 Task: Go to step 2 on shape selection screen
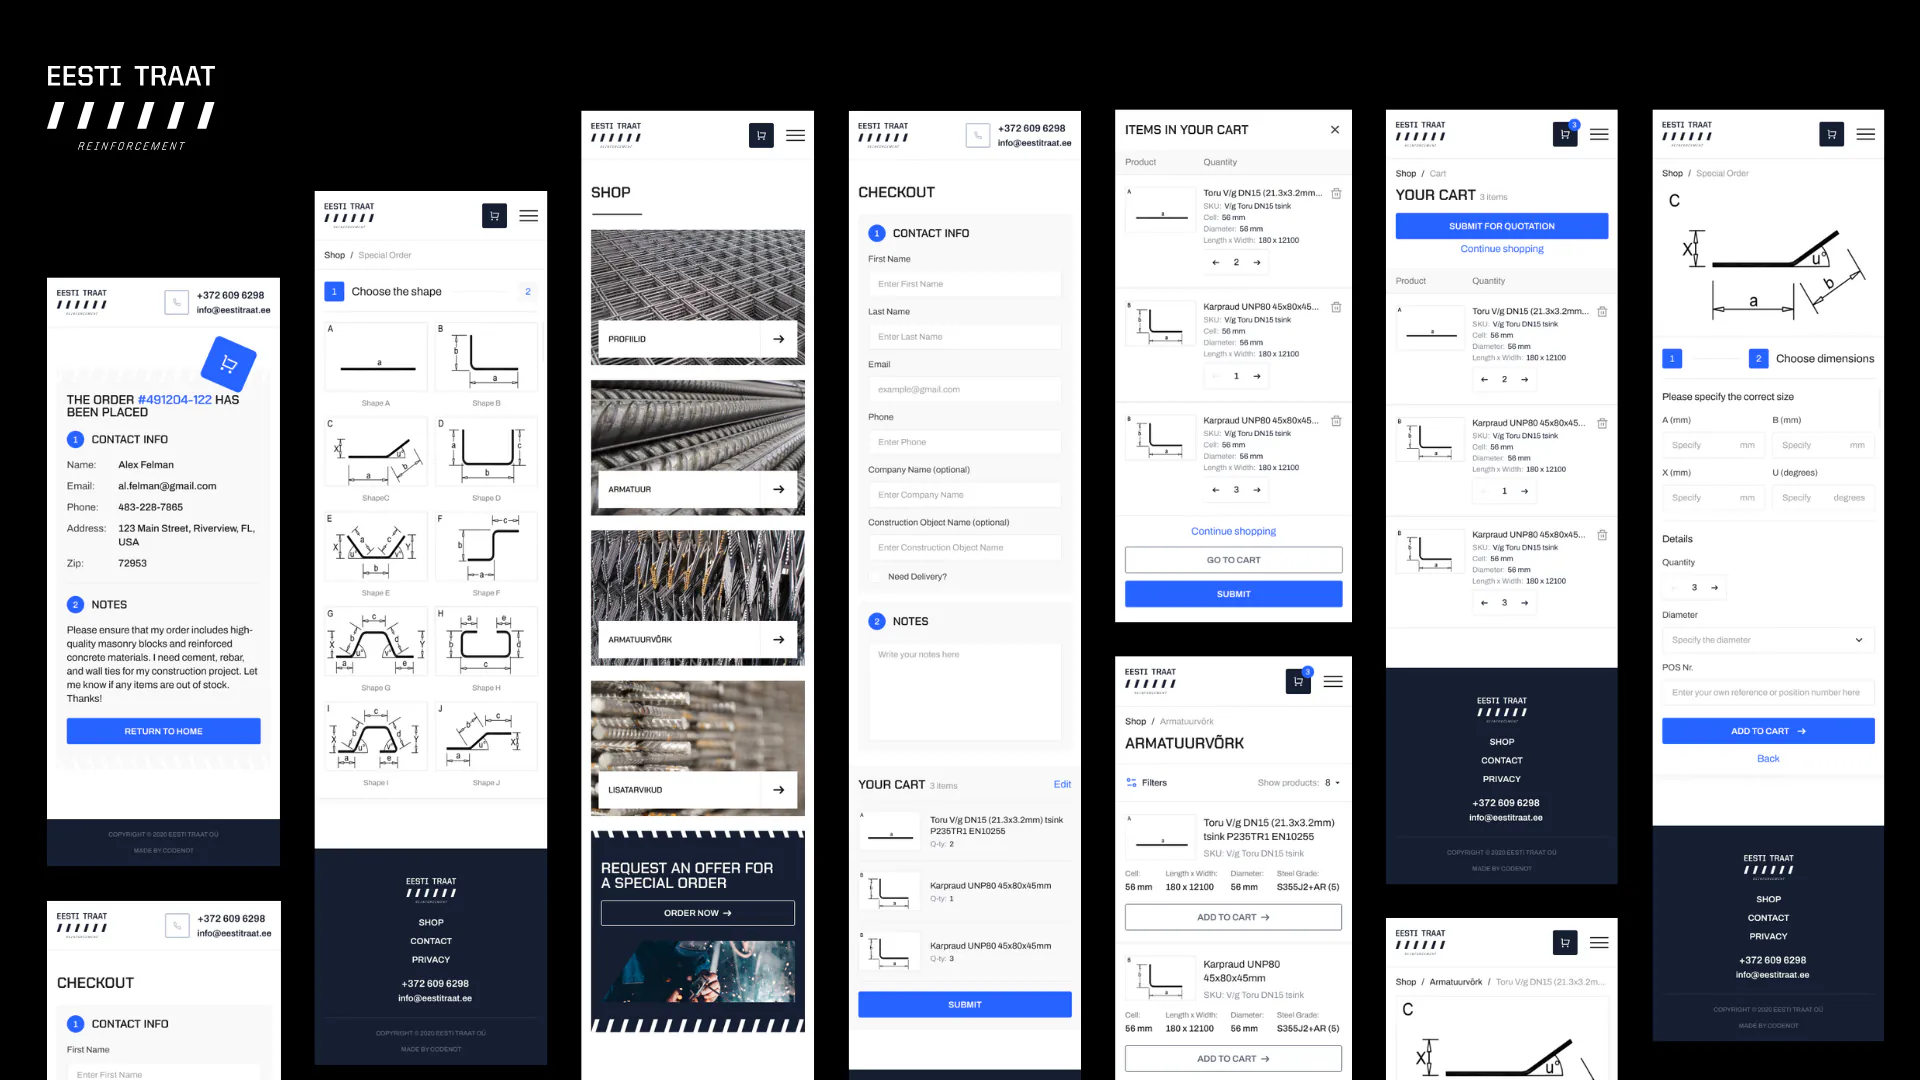coord(528,292)
